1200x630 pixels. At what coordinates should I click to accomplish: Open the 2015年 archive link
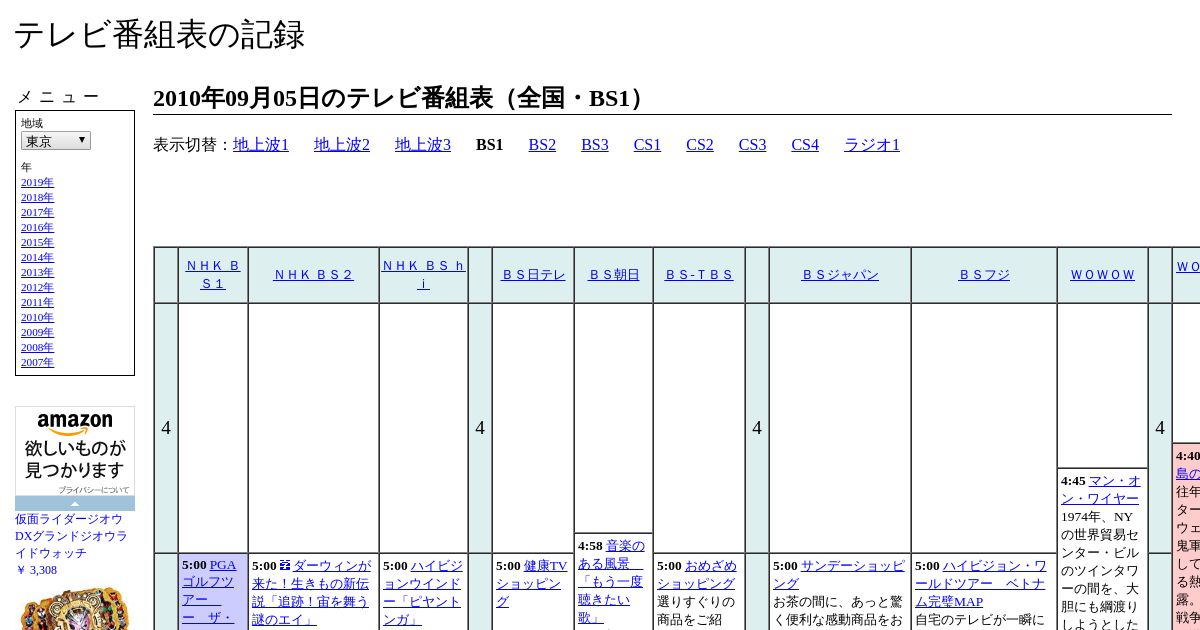point(37,243)
